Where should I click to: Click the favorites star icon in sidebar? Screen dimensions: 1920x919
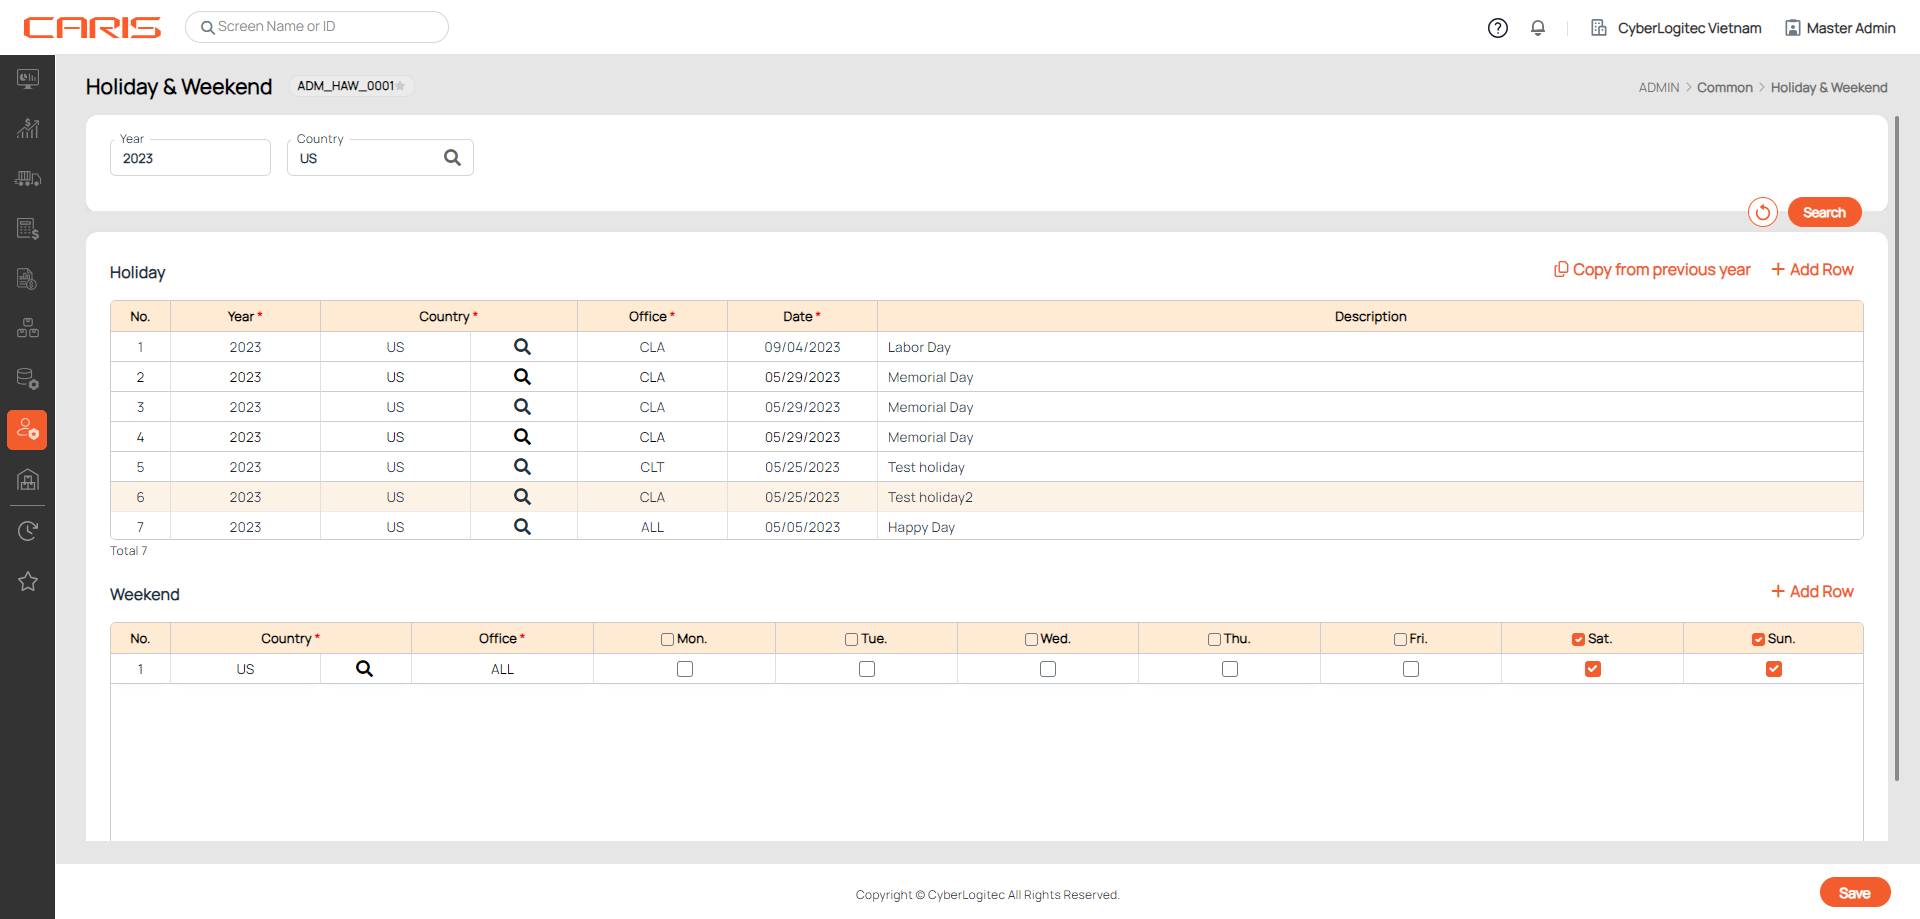28,581
